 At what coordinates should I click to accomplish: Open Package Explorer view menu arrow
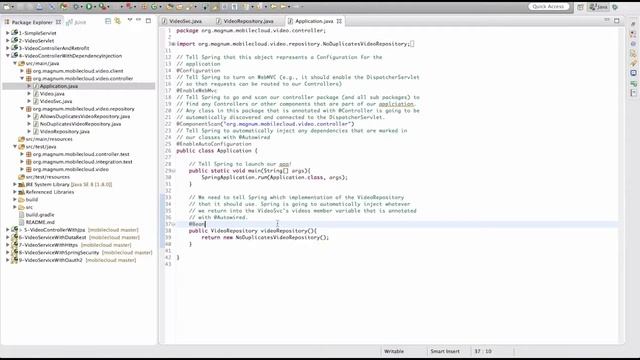(x=130, y=20)
